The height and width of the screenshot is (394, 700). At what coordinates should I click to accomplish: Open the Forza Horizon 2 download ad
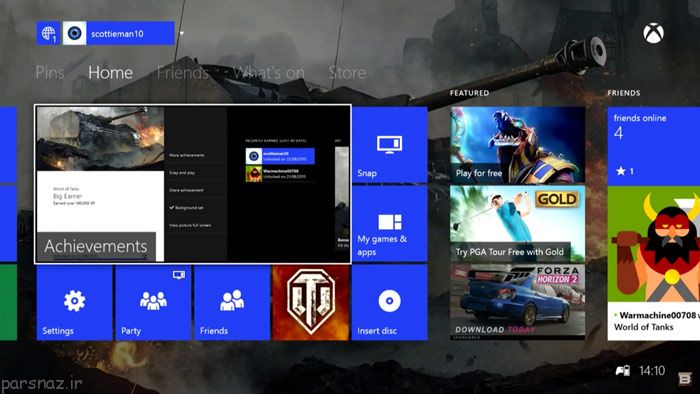(x=517, y=302)
